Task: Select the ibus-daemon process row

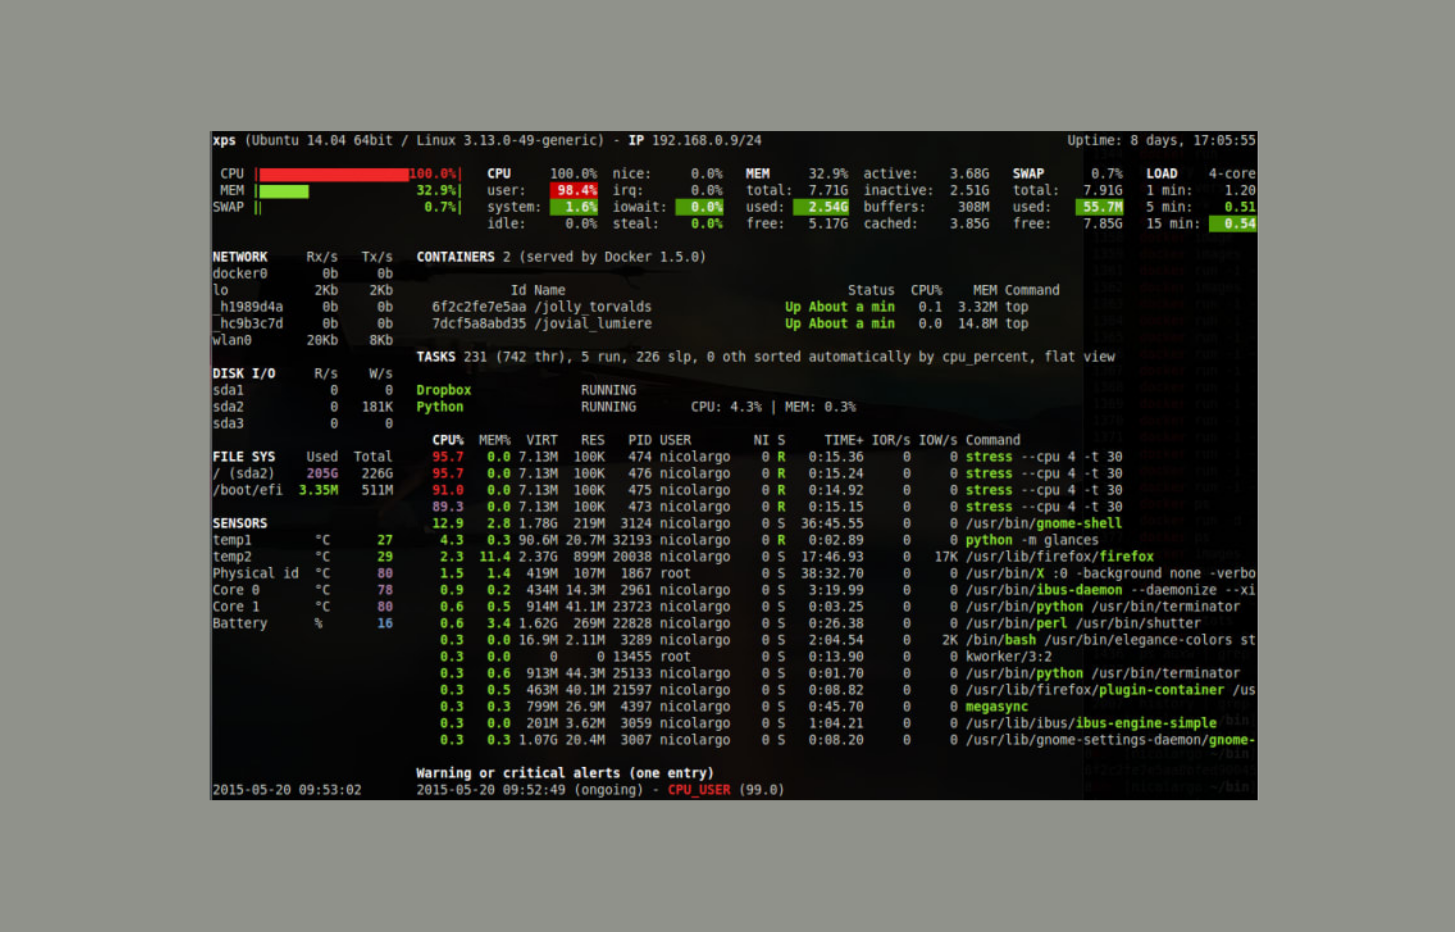Action: [x=843, y=590]
